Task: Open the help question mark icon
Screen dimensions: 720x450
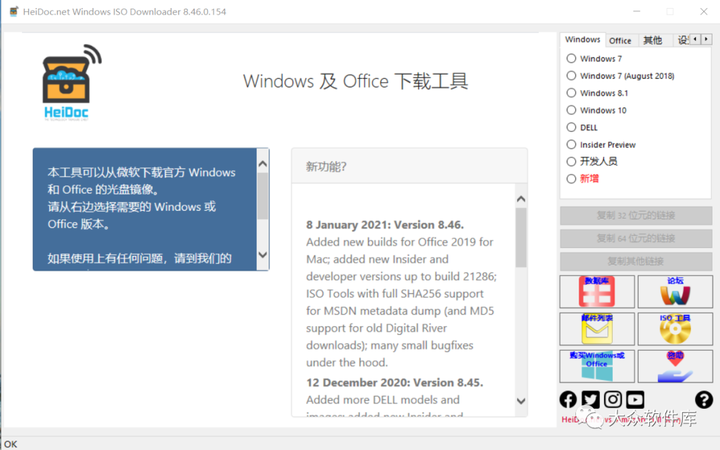Action: pos(703,399)
